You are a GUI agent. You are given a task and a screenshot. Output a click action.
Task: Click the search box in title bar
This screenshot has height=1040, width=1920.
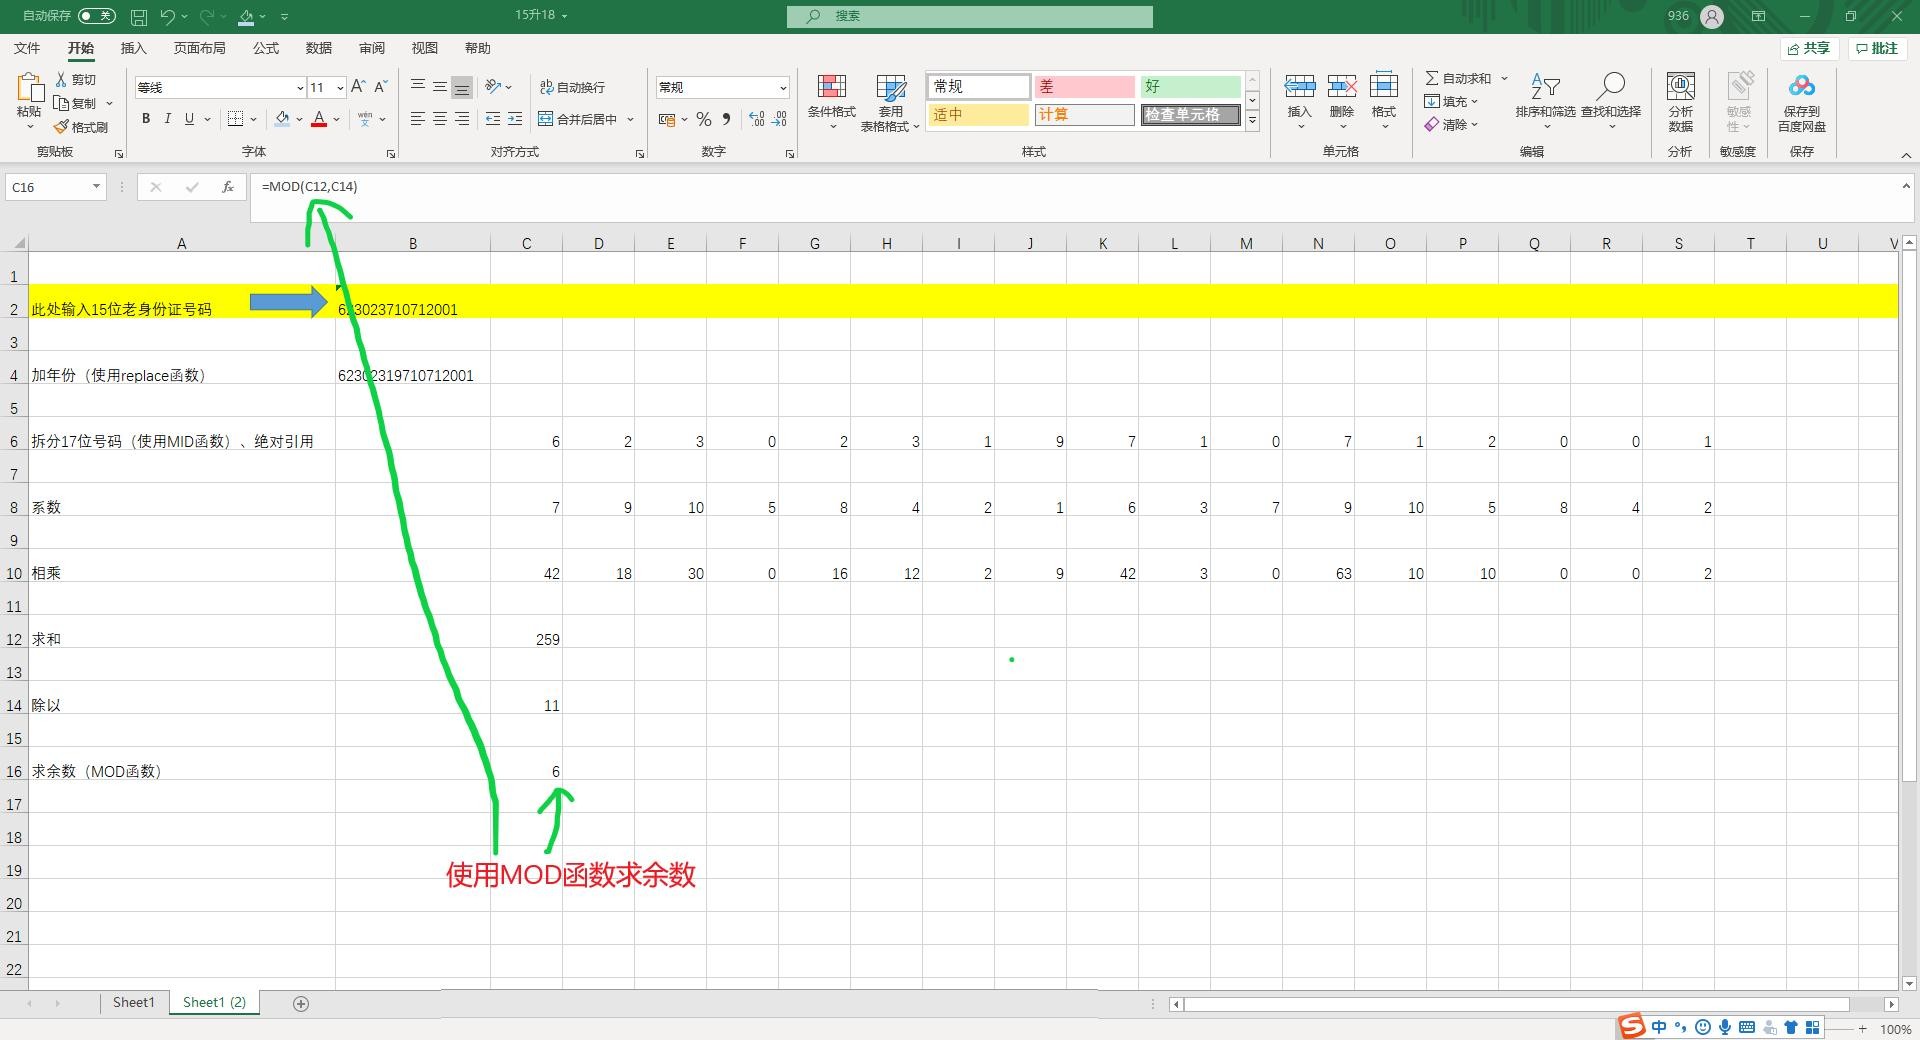pos(969,16)
